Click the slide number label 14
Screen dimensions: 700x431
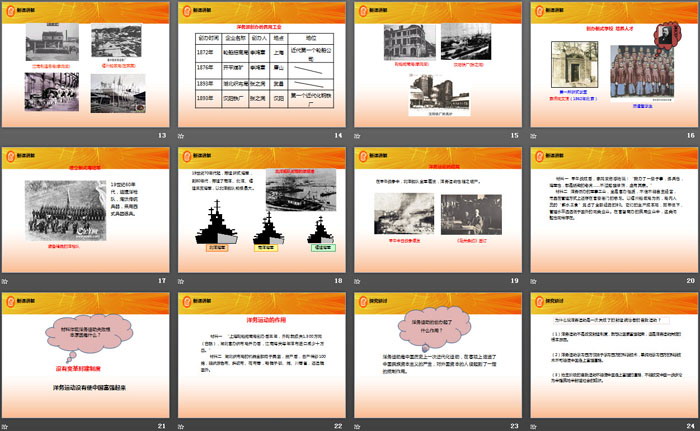click(x=338, y=135)
